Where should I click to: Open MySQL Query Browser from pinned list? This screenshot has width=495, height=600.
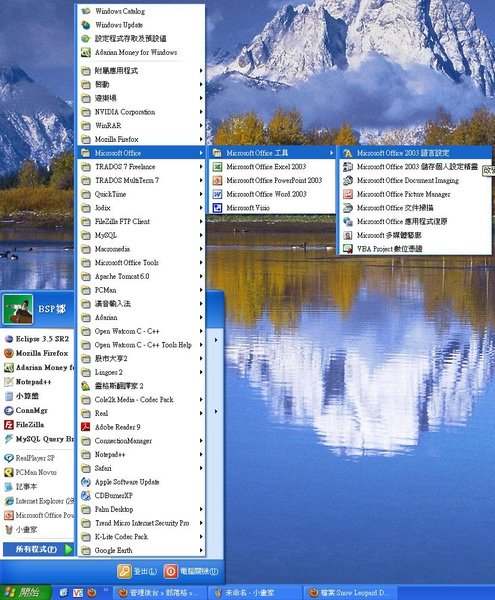[37, 439]
